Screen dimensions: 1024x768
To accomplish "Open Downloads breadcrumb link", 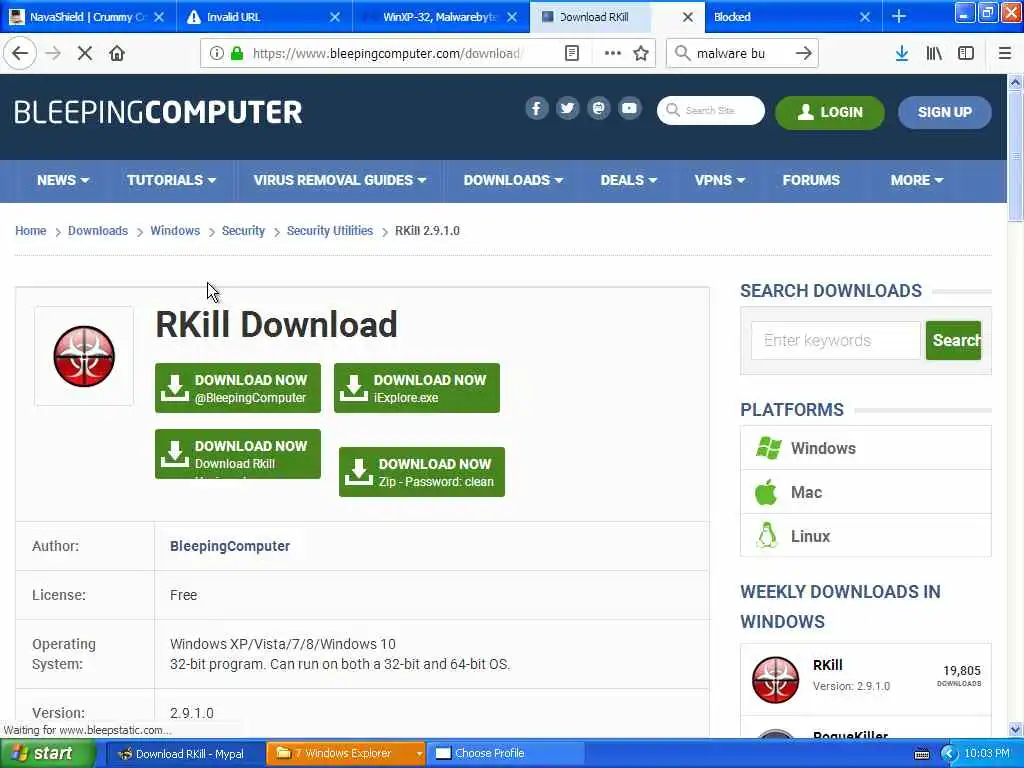I will (98, 231).
